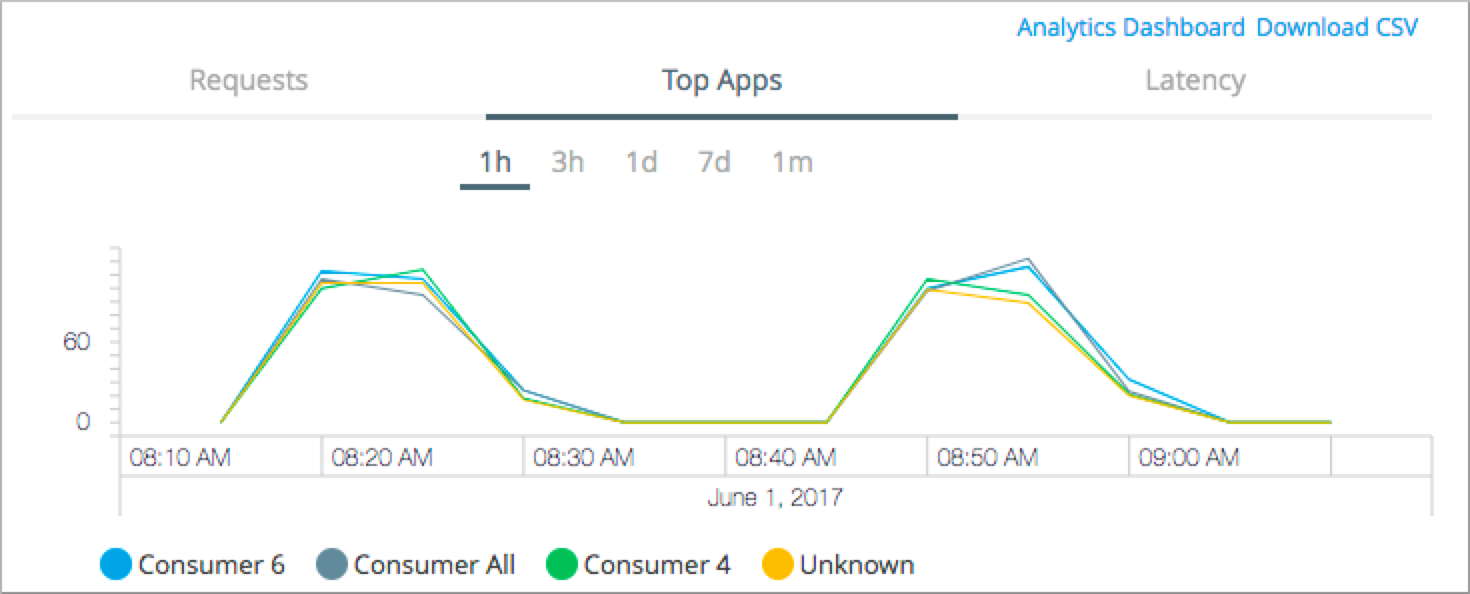Toggle the Consumer 6 series visibility

click(117, 564)
